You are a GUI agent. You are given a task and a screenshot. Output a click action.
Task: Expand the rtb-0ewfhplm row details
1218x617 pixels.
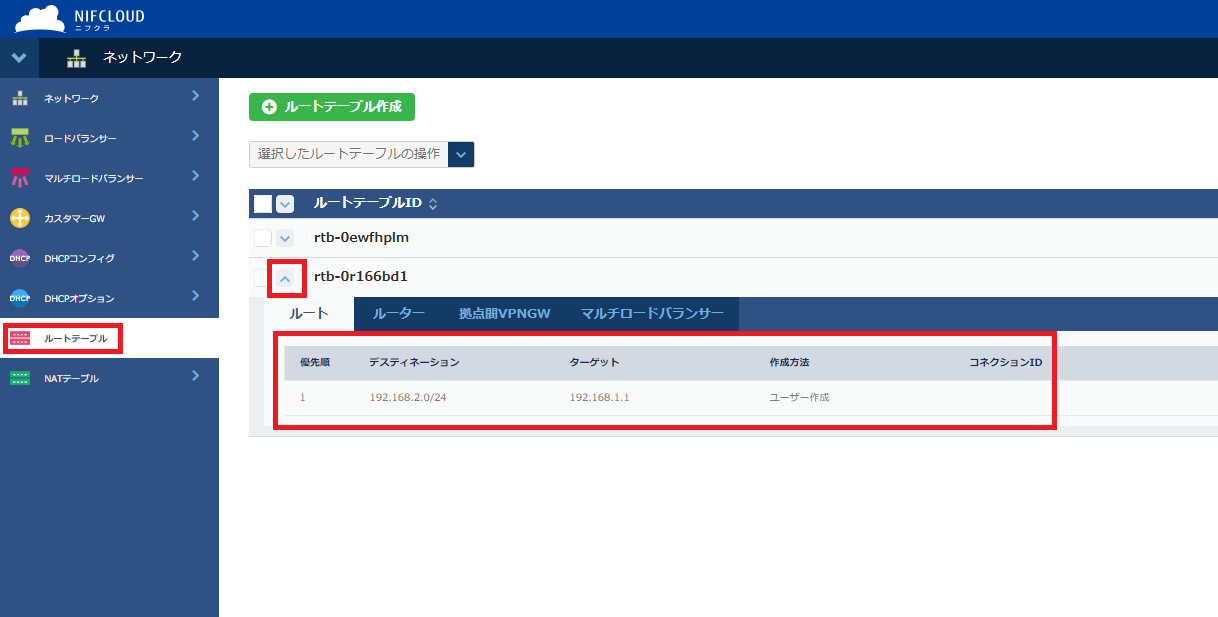coord(285,238)
